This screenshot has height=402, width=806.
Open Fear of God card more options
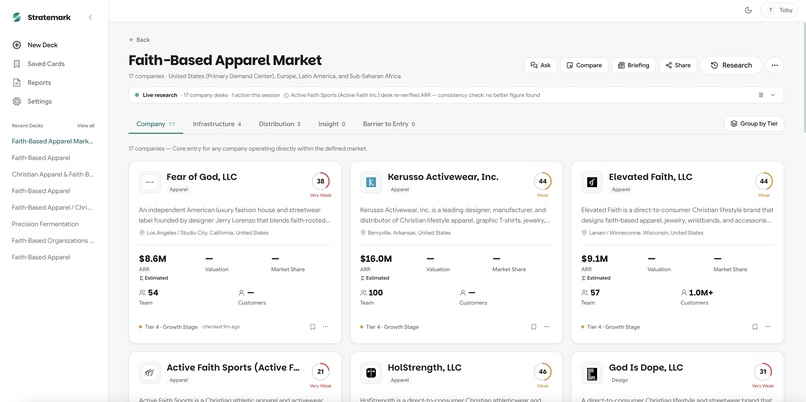pos(325,327)
